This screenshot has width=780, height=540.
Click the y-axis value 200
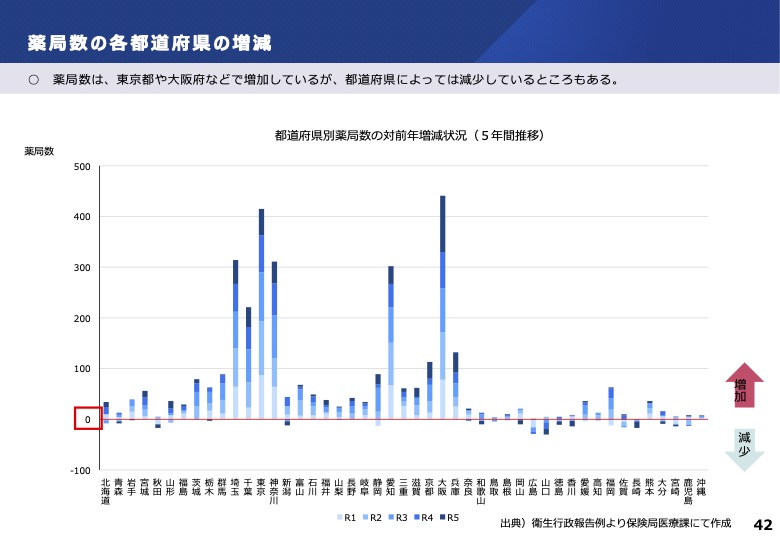[x=82, y=318]
